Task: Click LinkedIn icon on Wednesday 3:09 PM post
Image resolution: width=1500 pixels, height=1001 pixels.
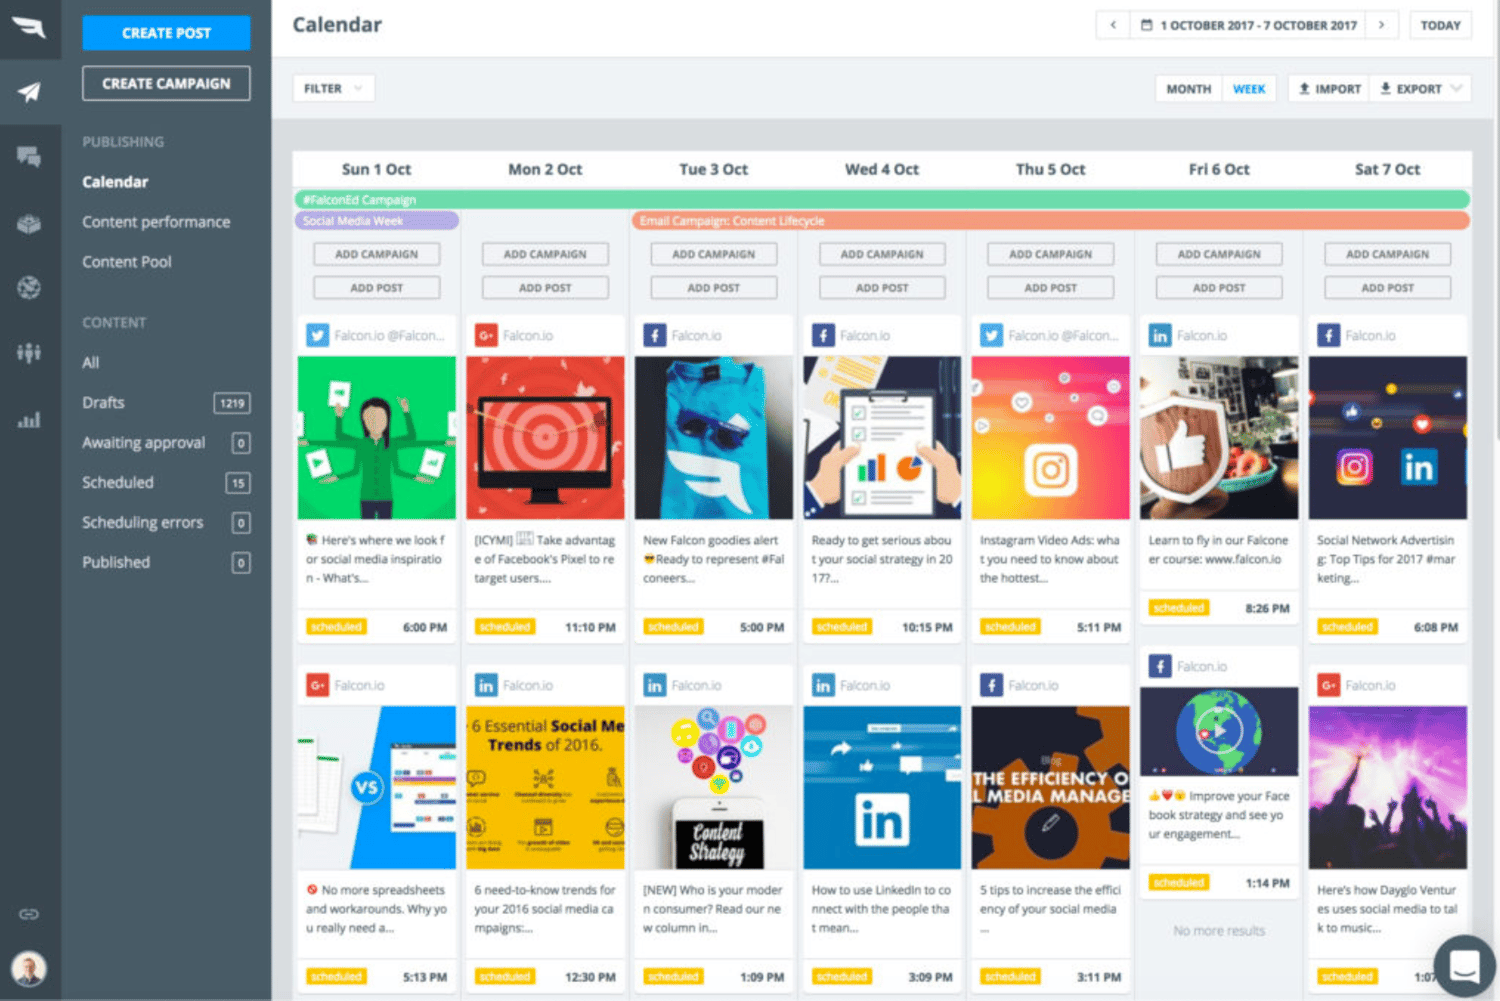Action: (823, 685)
